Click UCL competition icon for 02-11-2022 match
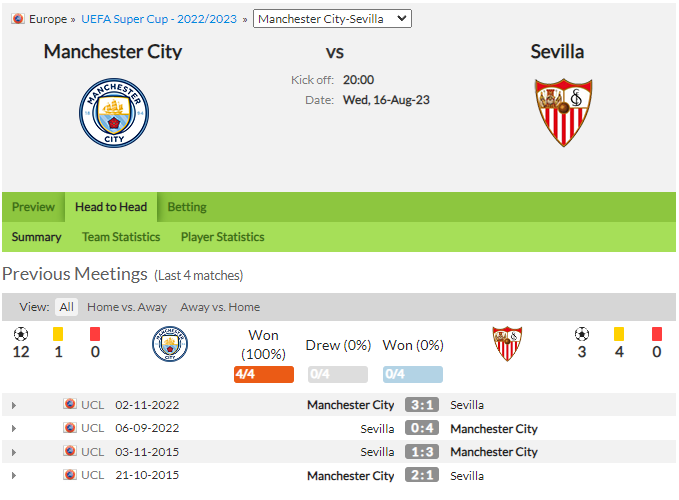 [x=70, y=404]
